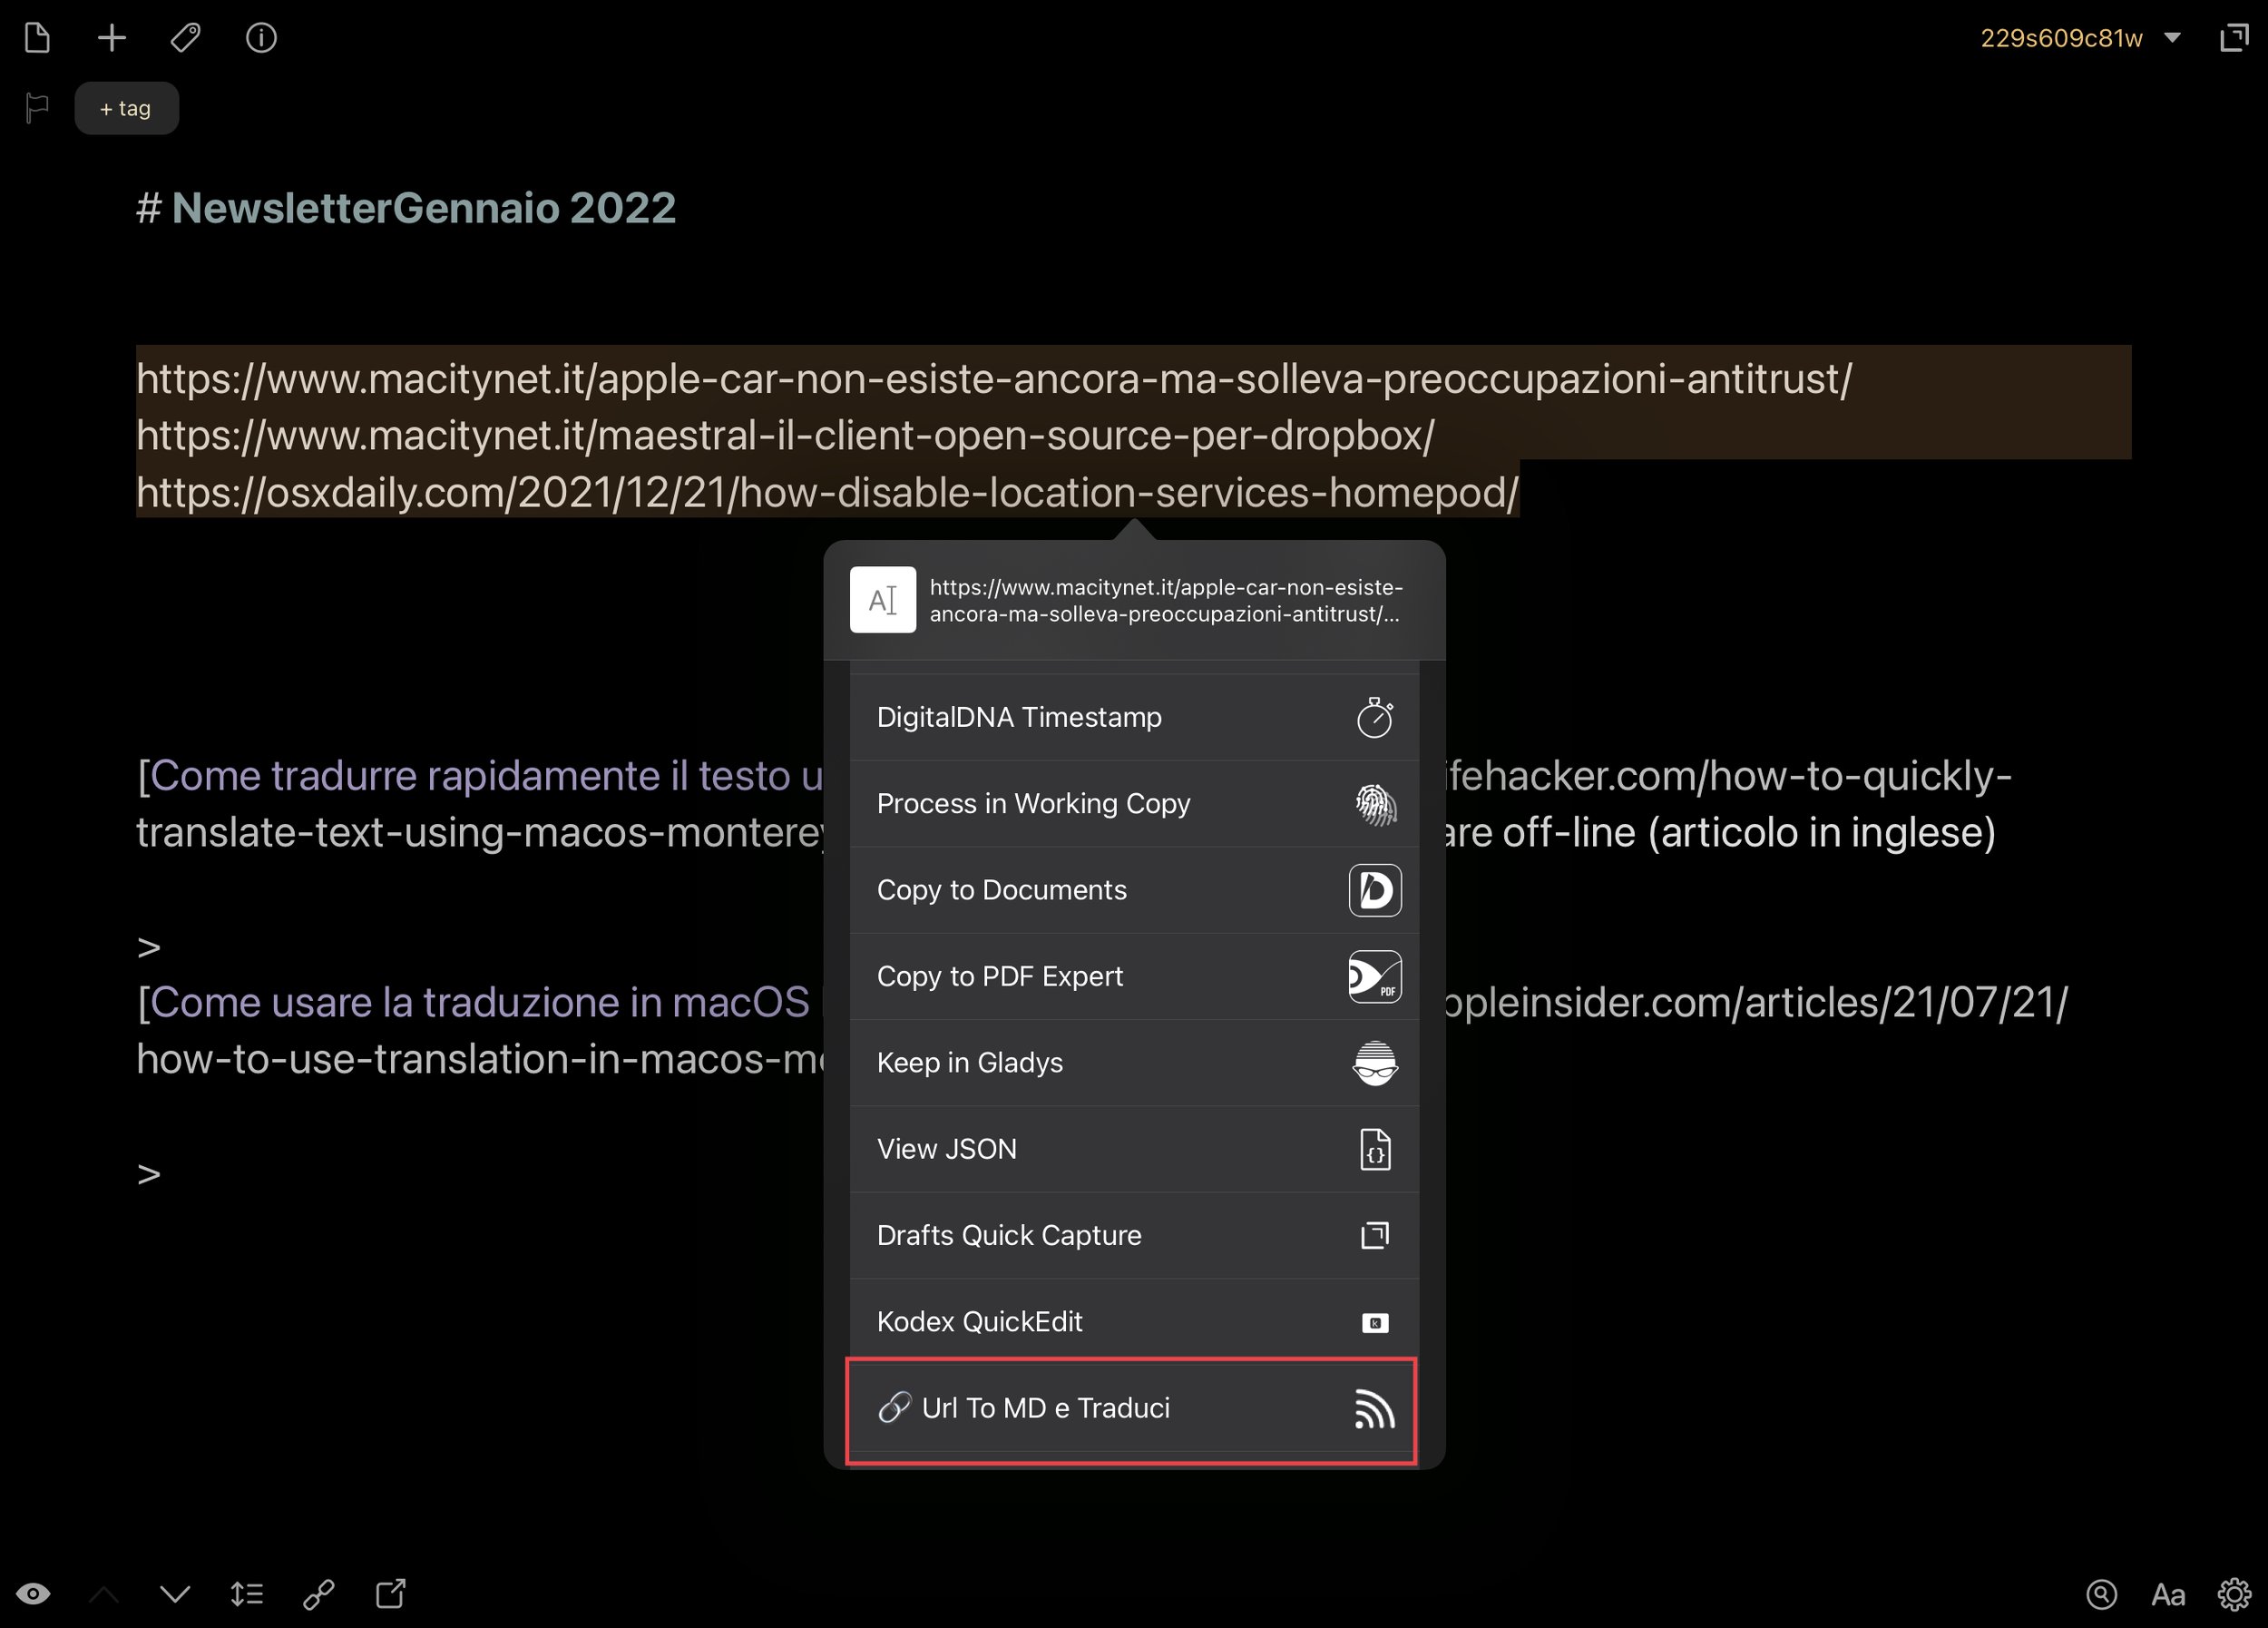Screen dimensions: 2268x1628
Task: Select Keep in Gladys
Action: (x=1134, y=1063)
